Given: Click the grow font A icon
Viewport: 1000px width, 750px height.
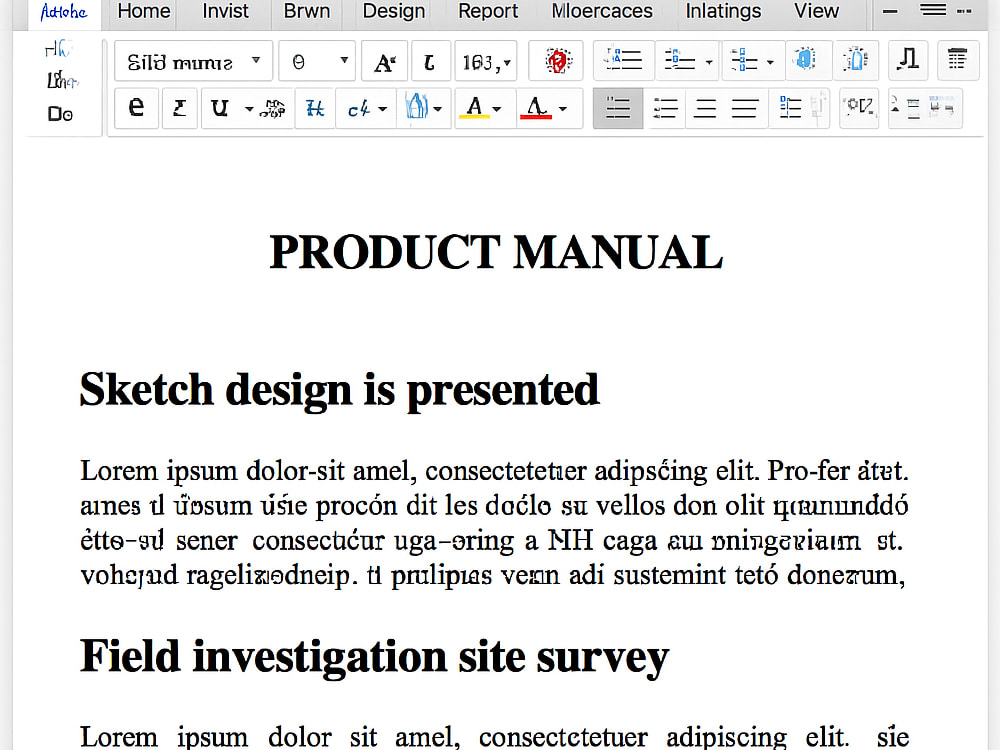Looking at the screenshot, I should [x=385, y=61].
